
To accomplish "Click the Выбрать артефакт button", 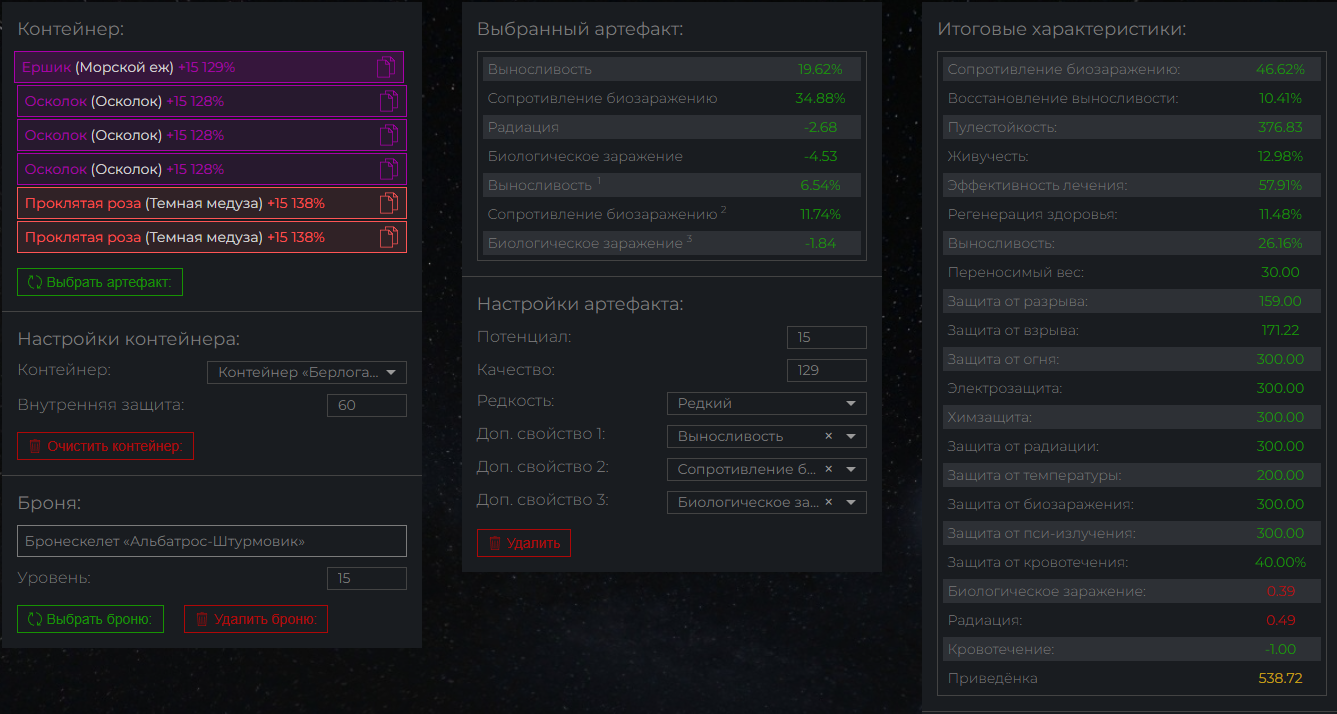I will pyautogui.click(x=100, y=282).
